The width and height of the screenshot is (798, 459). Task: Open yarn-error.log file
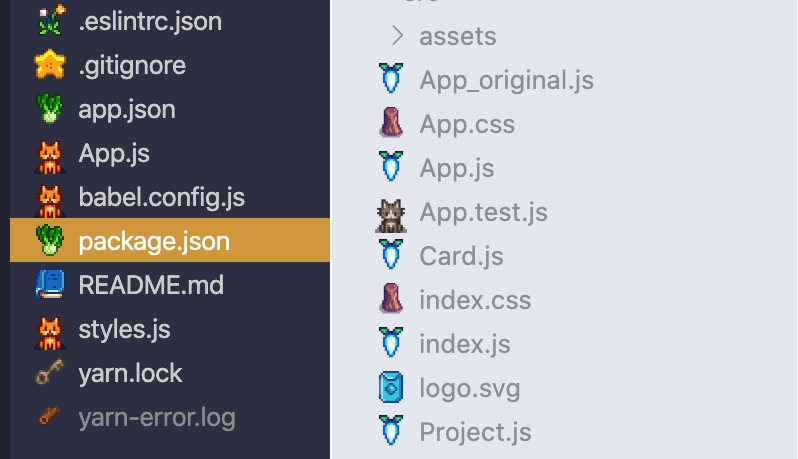point(157,418)
